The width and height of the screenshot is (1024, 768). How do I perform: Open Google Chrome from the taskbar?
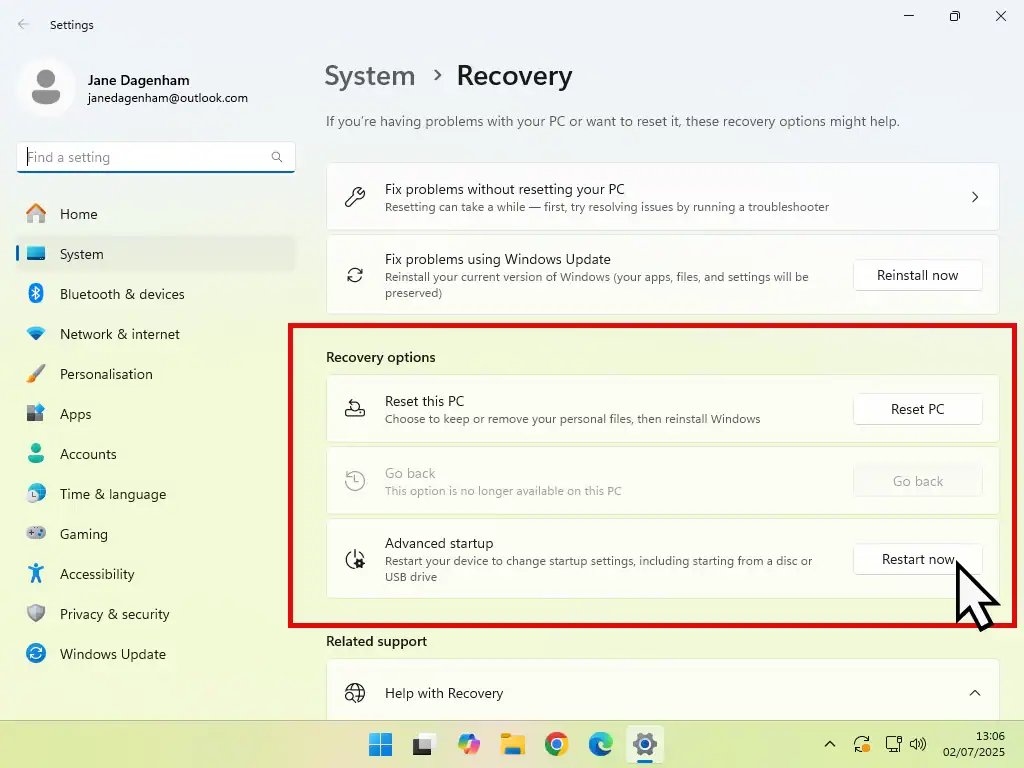(557, 744)
